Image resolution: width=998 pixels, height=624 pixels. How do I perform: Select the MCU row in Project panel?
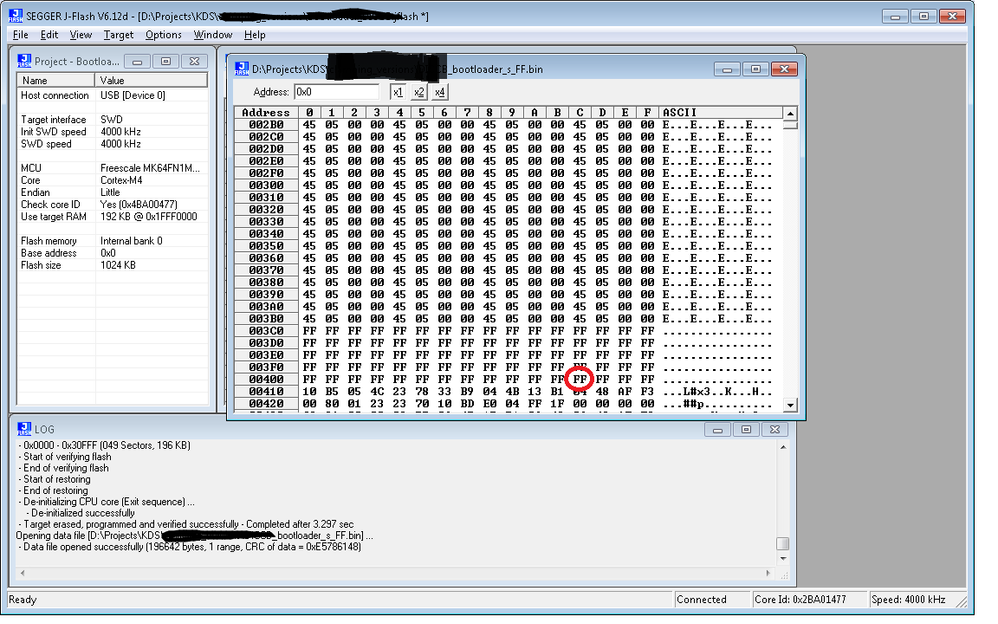113,168
